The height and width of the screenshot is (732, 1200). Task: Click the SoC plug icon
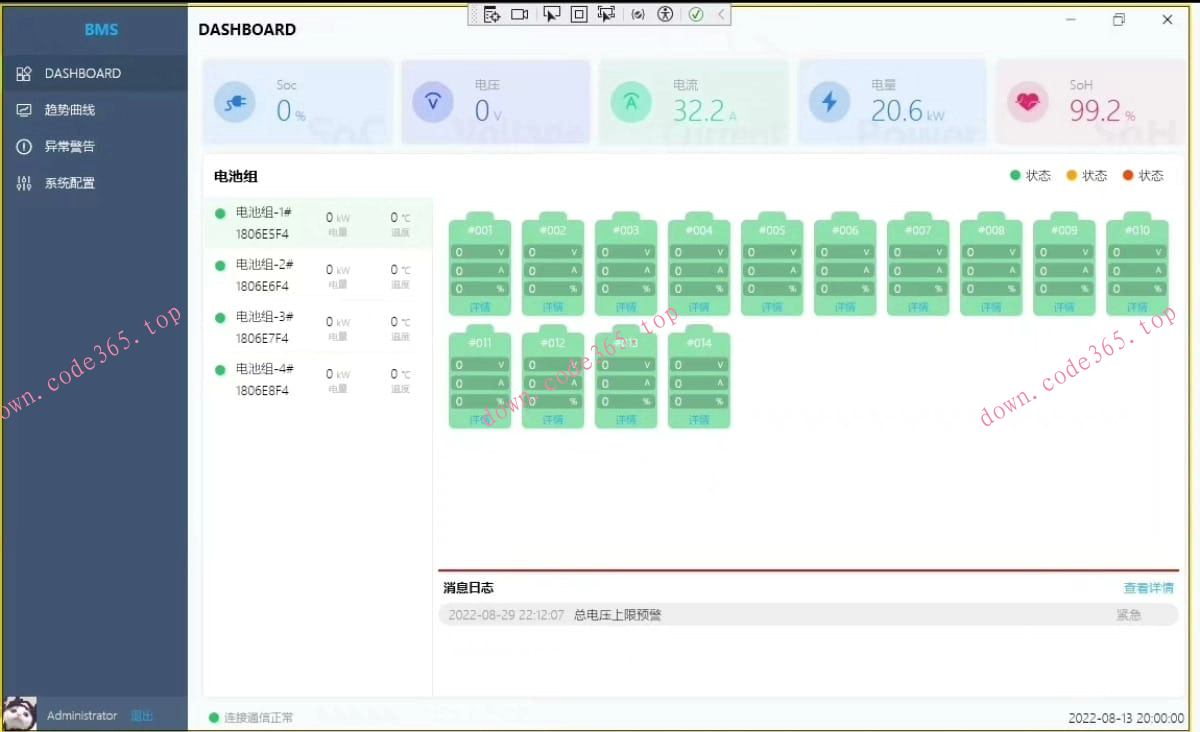point(236,102)
